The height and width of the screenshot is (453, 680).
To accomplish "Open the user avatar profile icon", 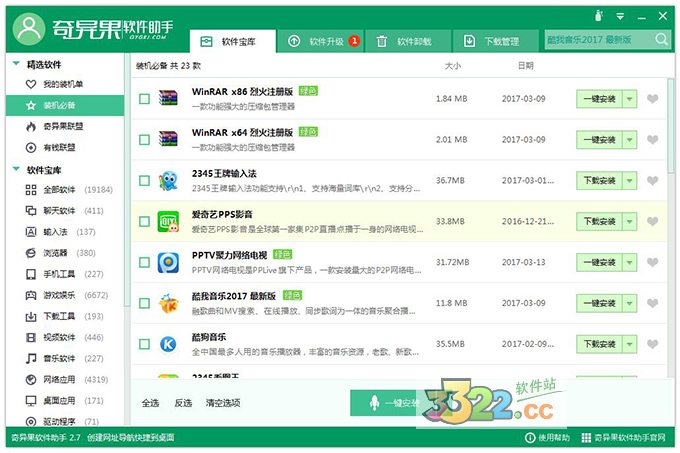I will coord(29,29).
